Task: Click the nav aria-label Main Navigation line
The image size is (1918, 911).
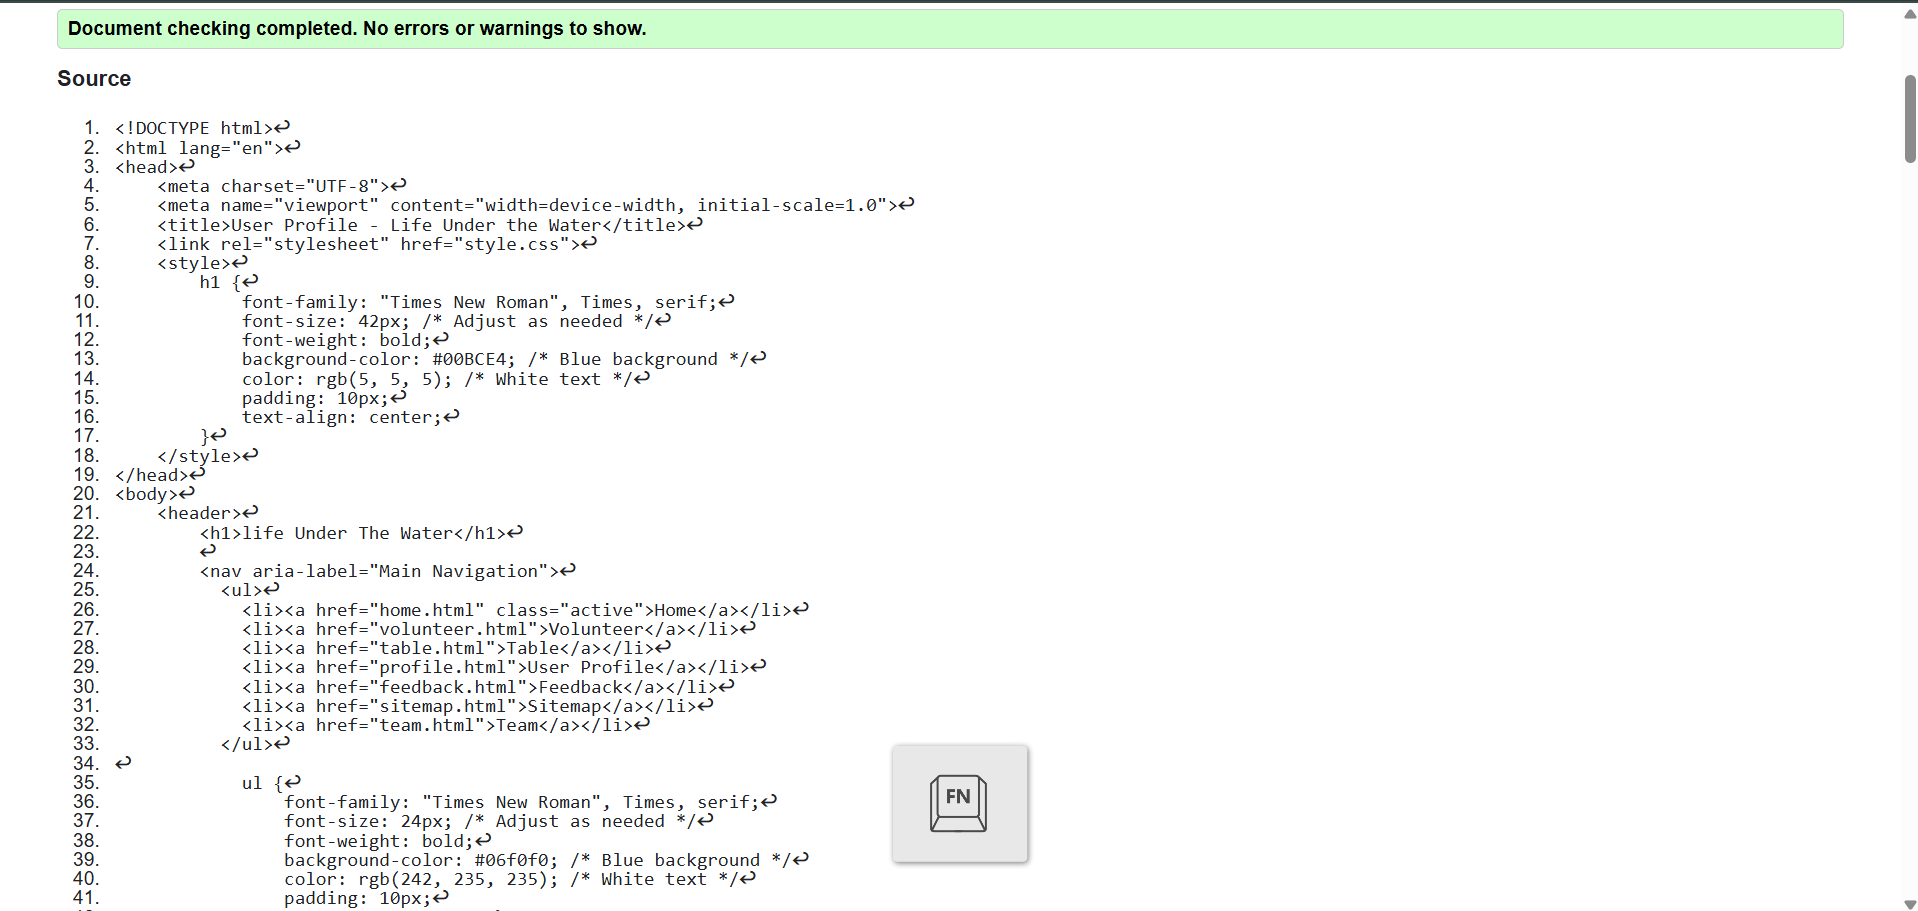Action: tap(378, 571)
